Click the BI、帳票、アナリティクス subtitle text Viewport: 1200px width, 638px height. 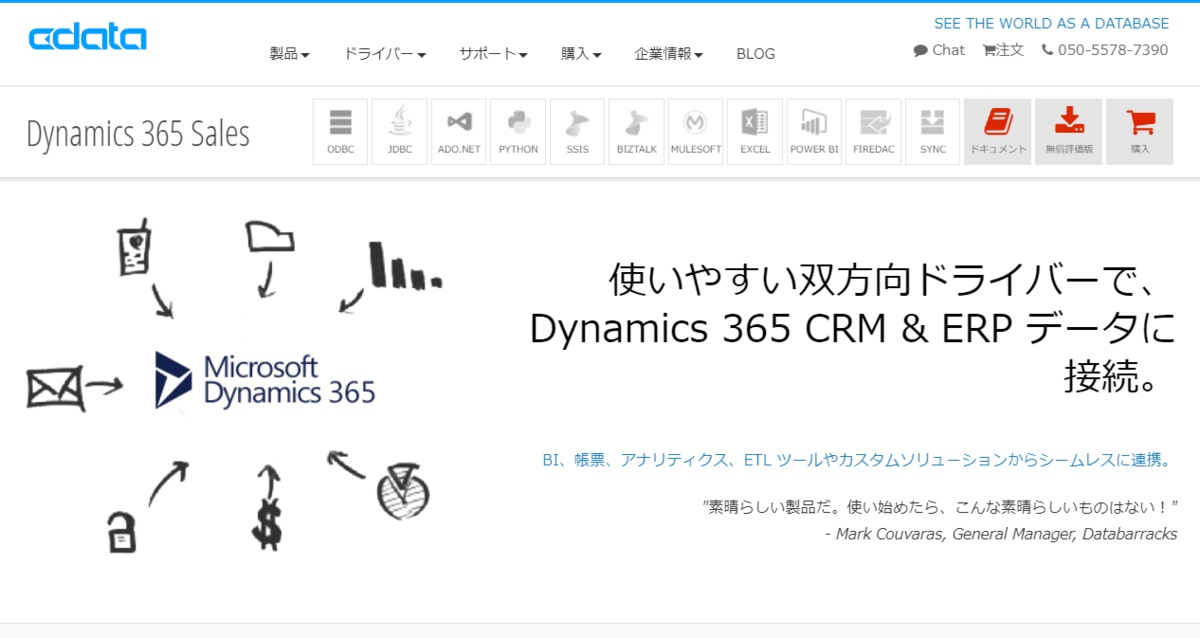[x=858, y=460]
